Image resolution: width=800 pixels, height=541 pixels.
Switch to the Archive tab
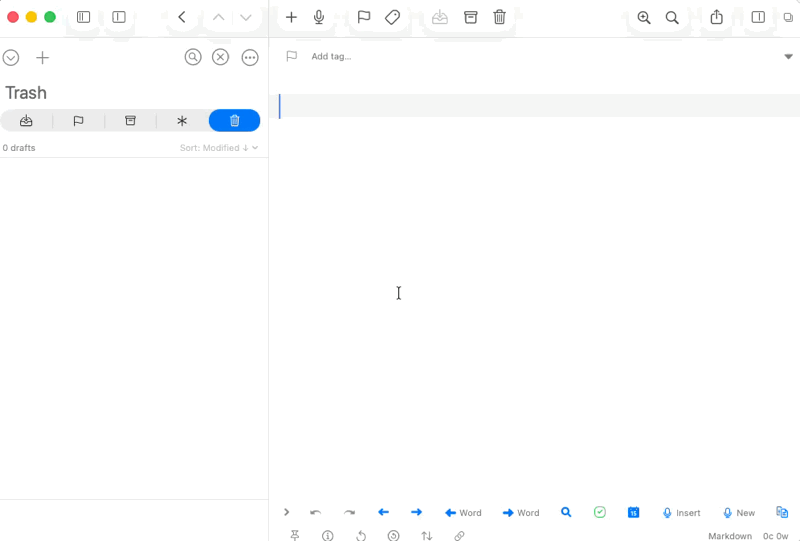(x=130, y=121)
